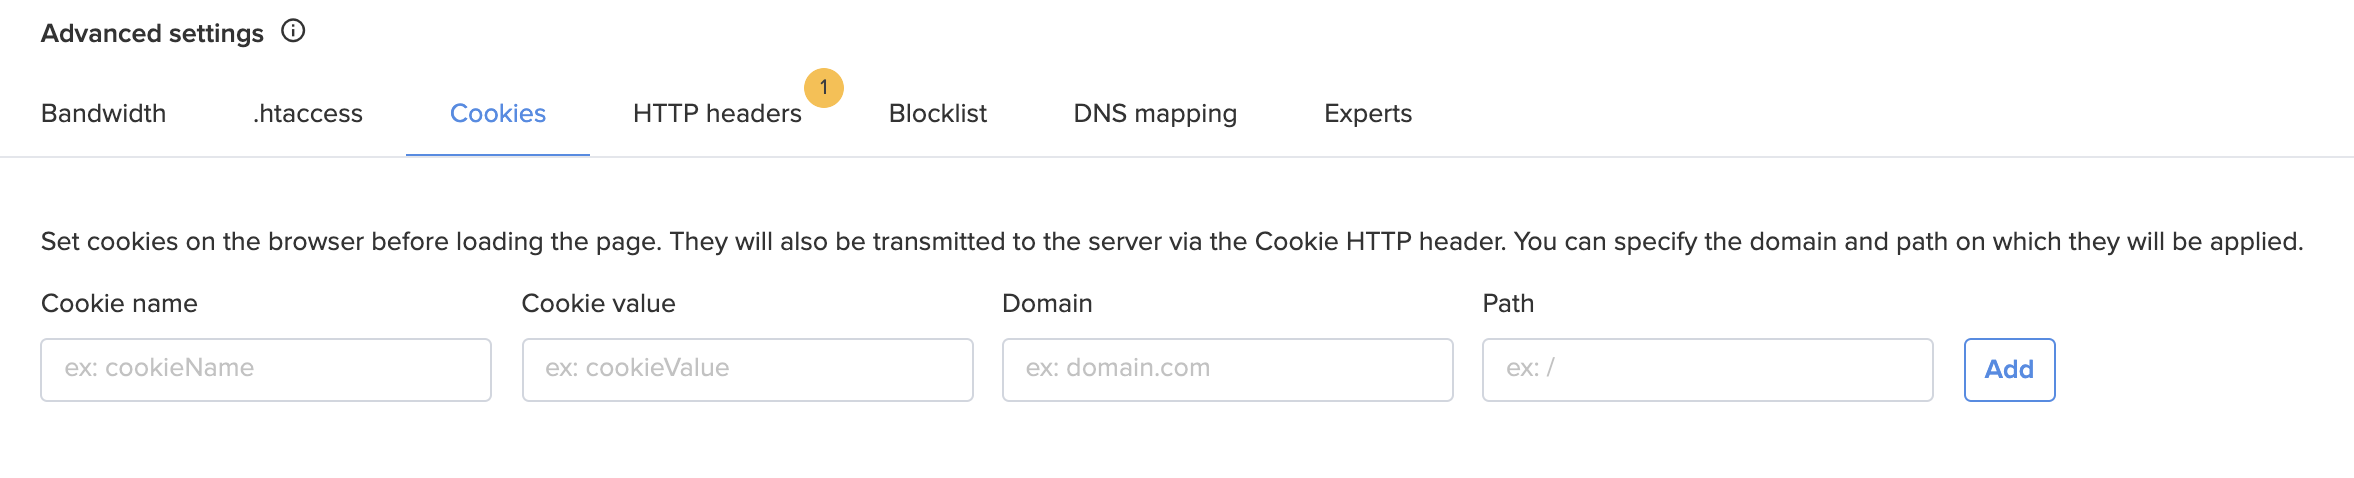Select the Cookies tab

tap(498, 113)
